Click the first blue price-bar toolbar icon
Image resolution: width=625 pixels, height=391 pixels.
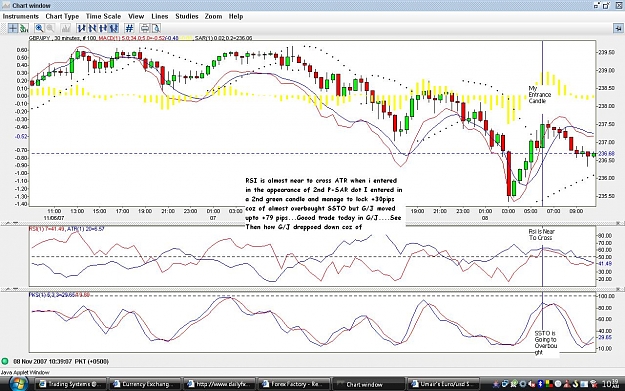pyautogui.click(x=81, y=28)
